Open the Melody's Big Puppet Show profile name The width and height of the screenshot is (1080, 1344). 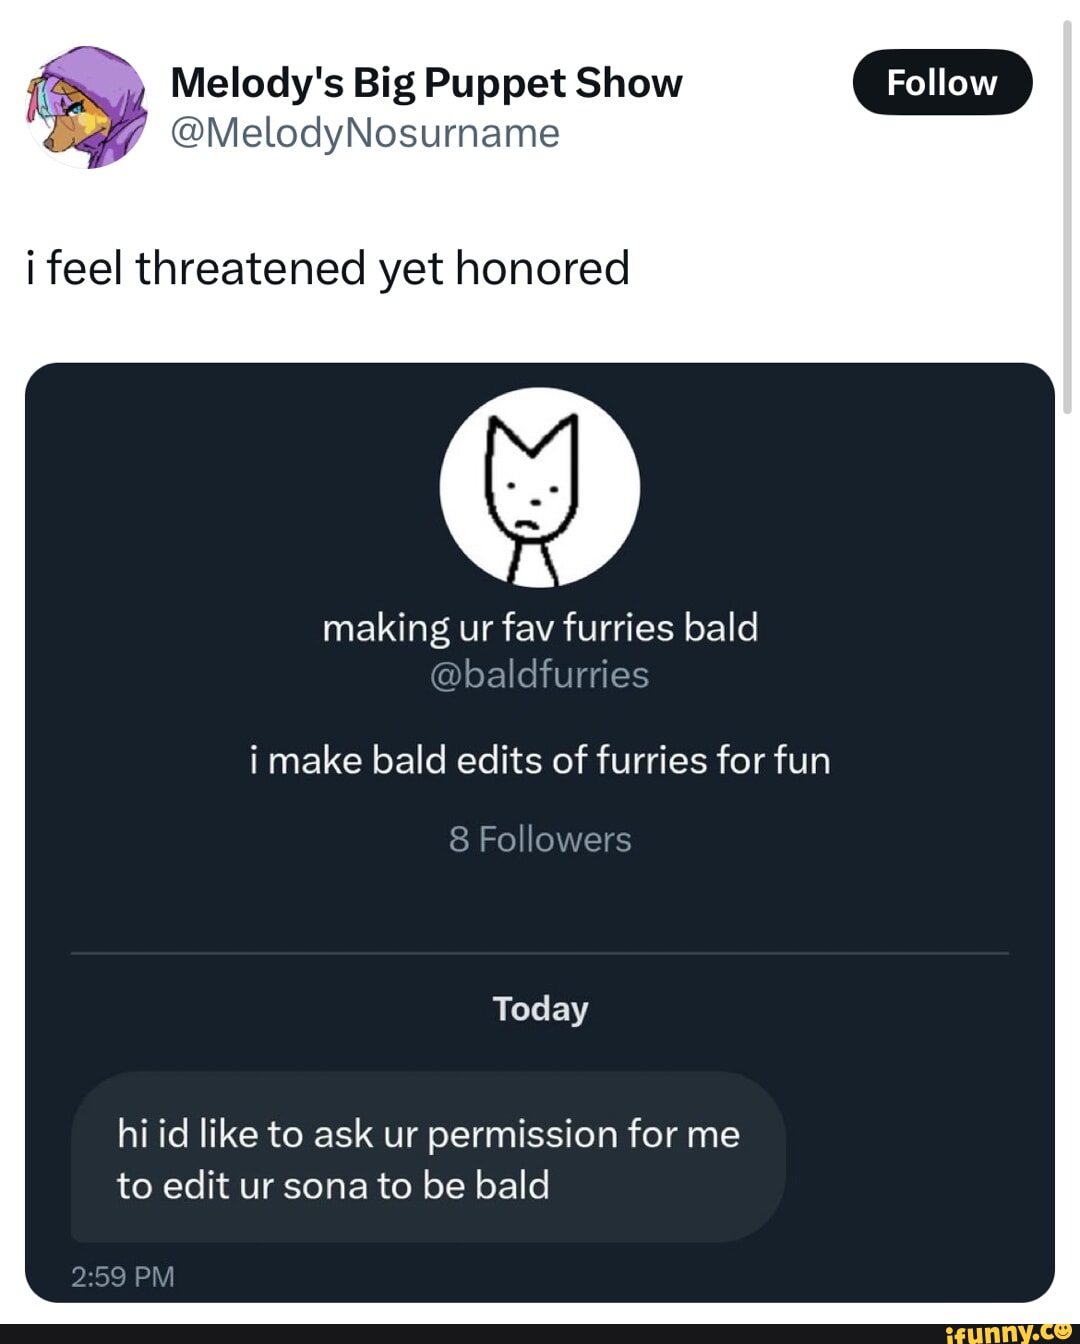coord(426,83)
